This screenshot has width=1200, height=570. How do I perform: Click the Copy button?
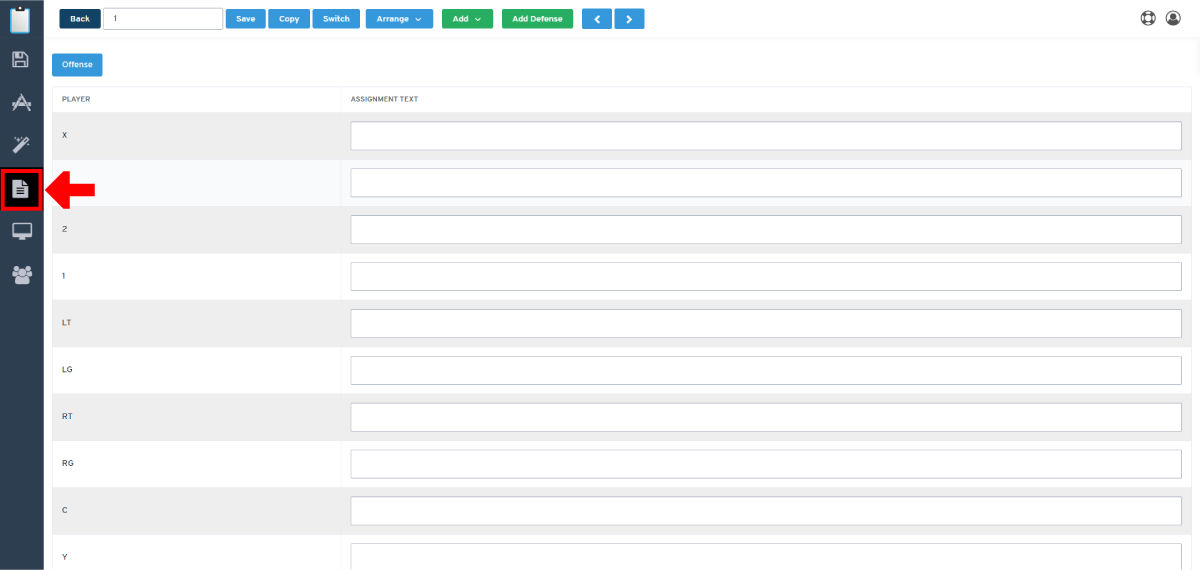(289, 19)
